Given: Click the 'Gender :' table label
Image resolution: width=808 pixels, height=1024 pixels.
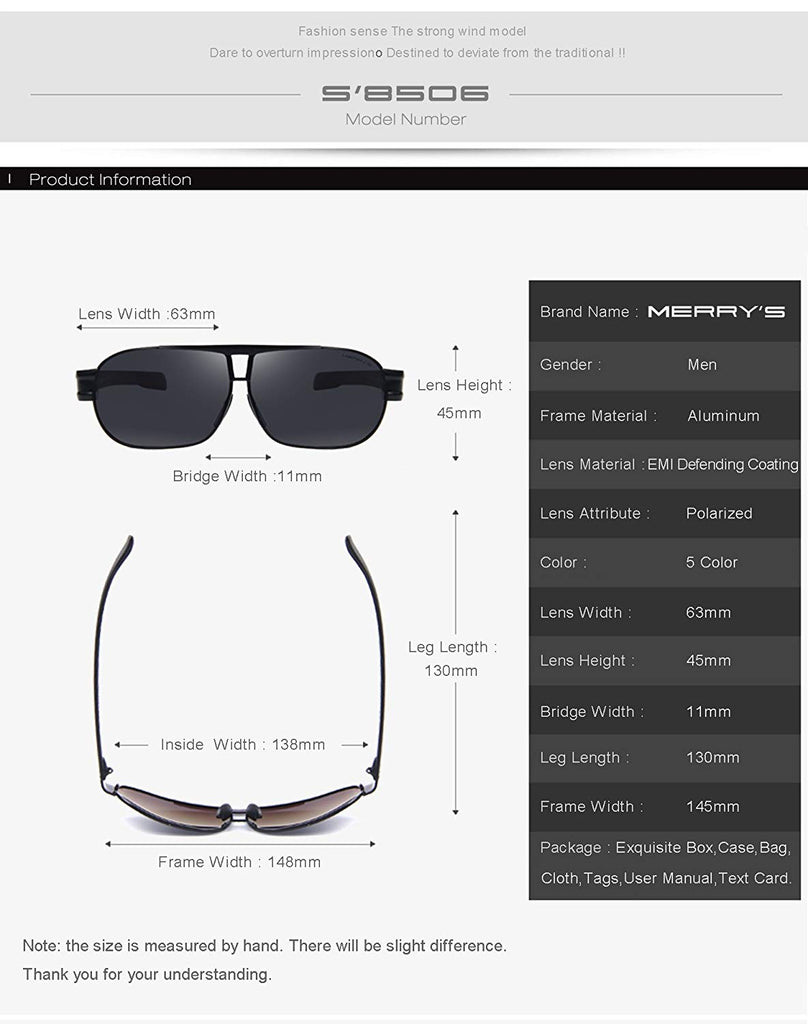Looking at the screenshot, I should pyautogui.click(x=570, y=364).
